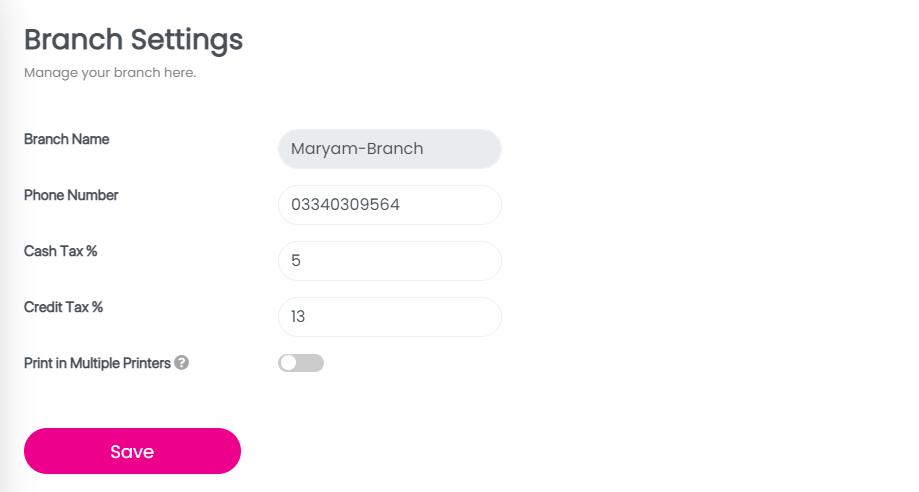The image size is (919, 492).
Task: Place cursor on the Maryam-Branch text
Action: (x=357, y=149)
